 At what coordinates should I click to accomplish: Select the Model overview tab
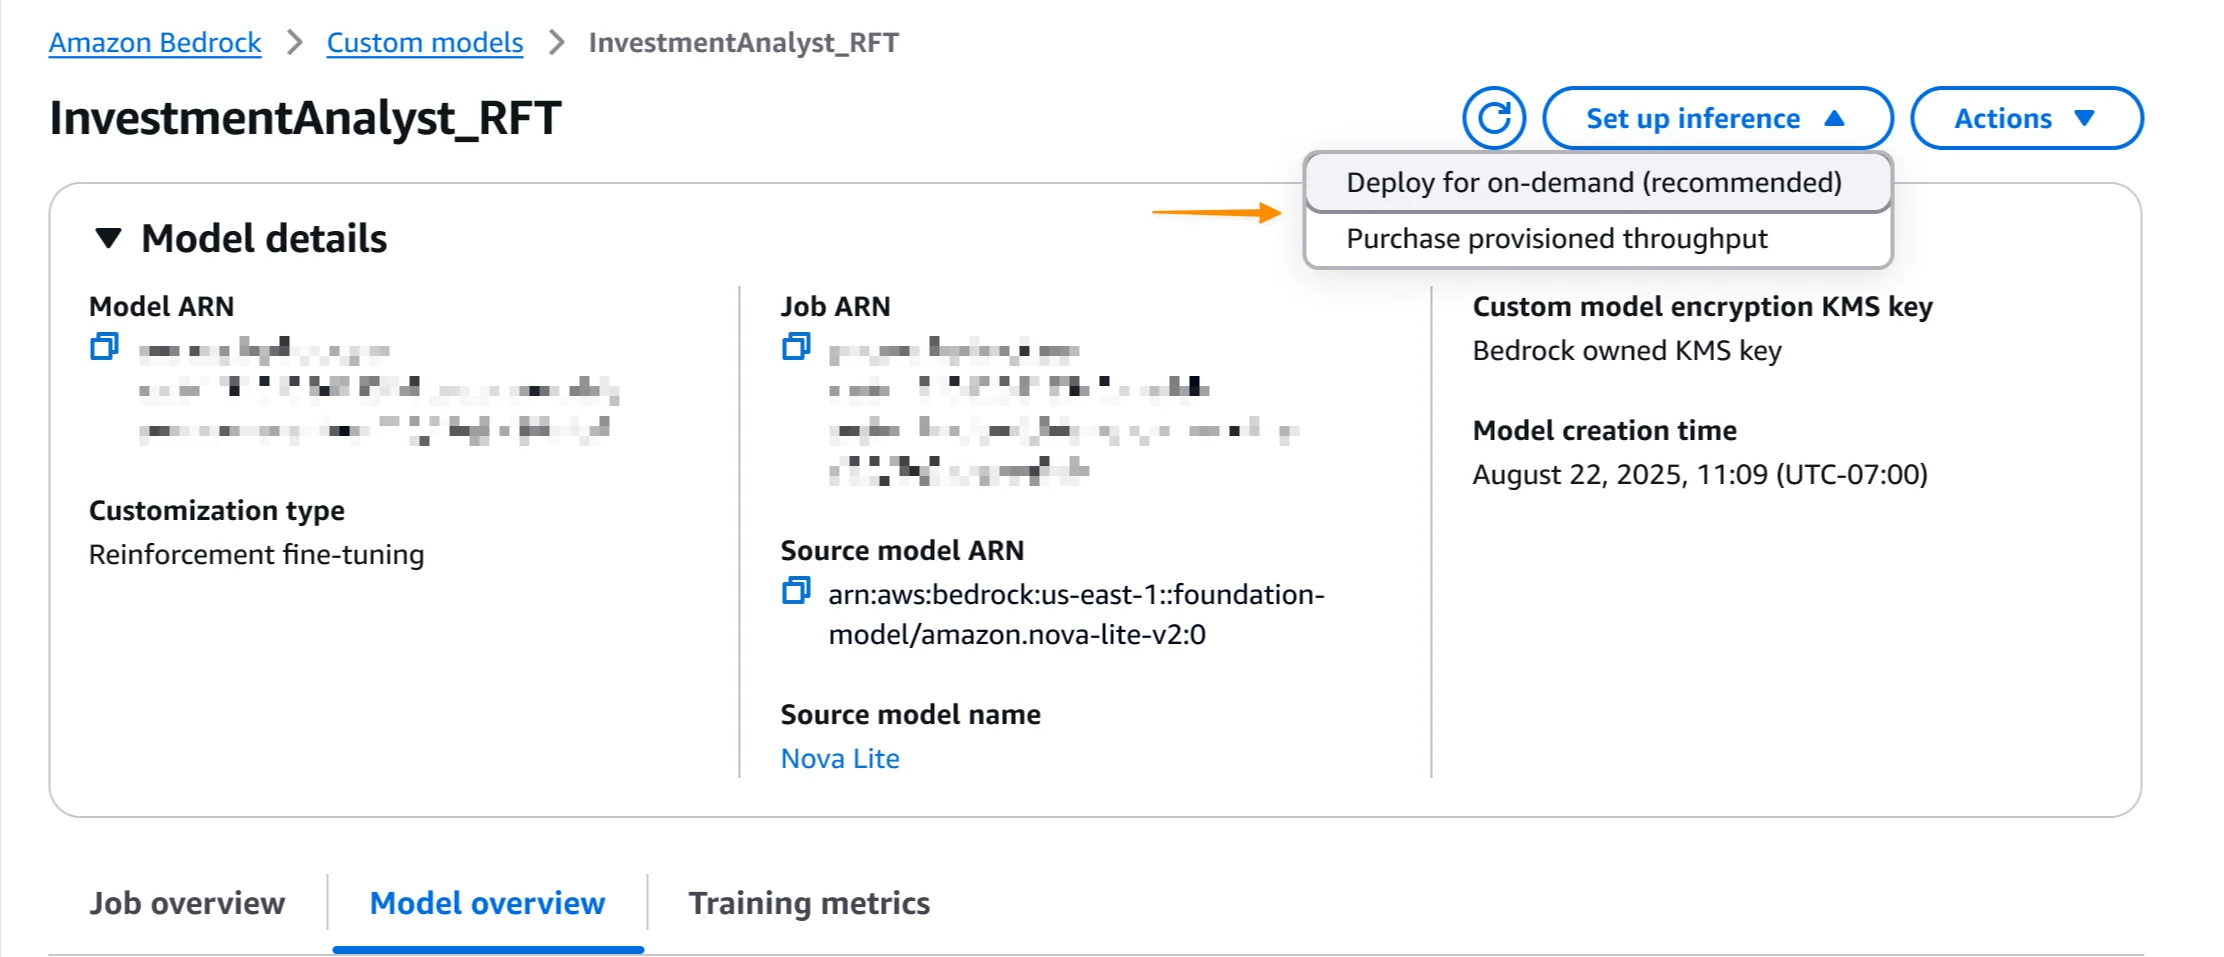487,903
